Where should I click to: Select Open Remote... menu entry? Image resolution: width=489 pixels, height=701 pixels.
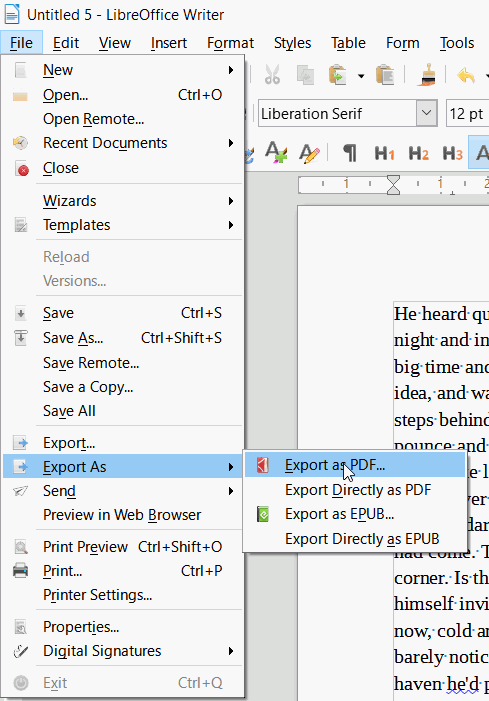[x=123, y=119]
